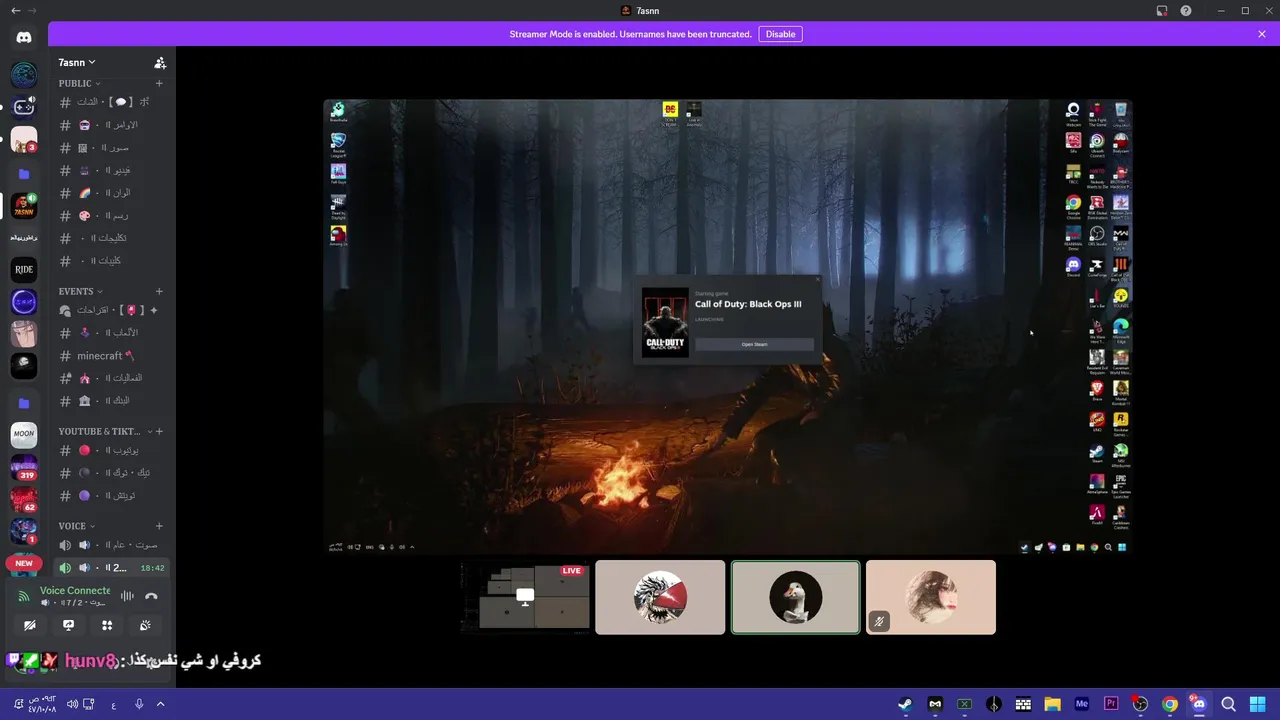Click the Voice Connected status text

coord(75,590)
